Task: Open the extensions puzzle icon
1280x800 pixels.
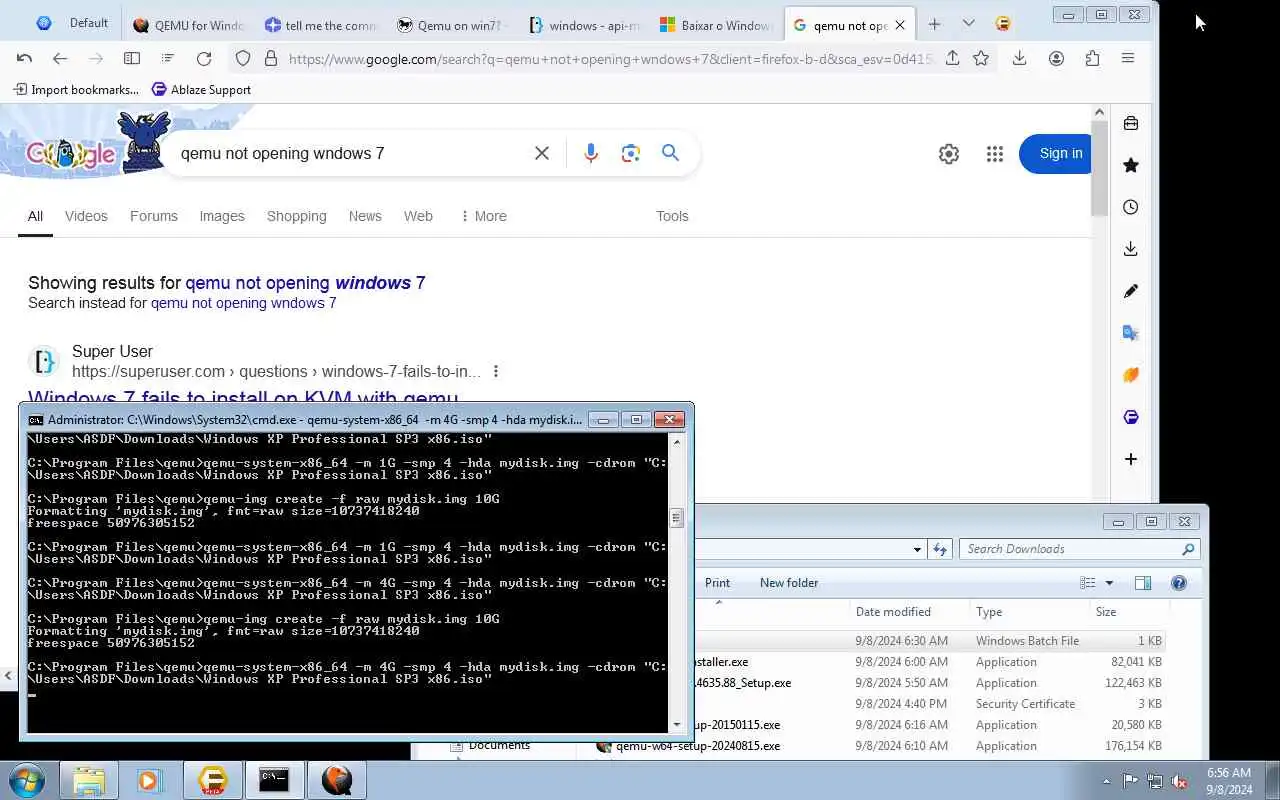Action: coord(1092,58)
